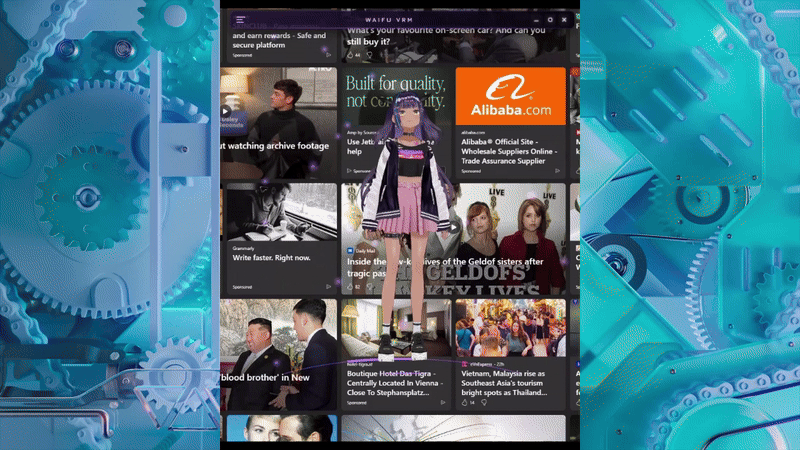Open 'earn rewards - Safe and secure platform' ad
The image size is (800, 450).
click(x=279, y=40)
